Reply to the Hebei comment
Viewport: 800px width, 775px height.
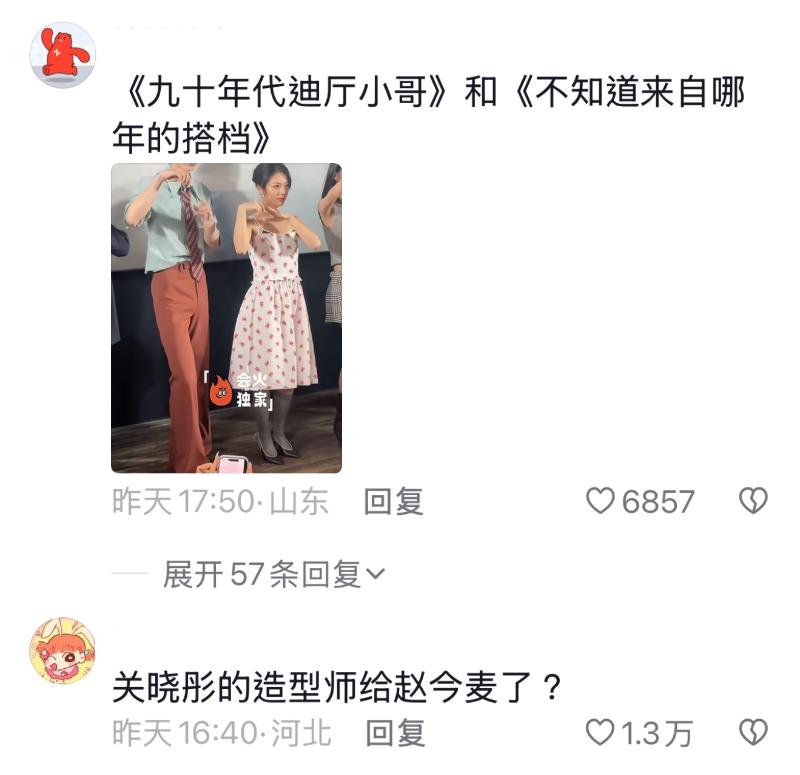tap(395, 733)
